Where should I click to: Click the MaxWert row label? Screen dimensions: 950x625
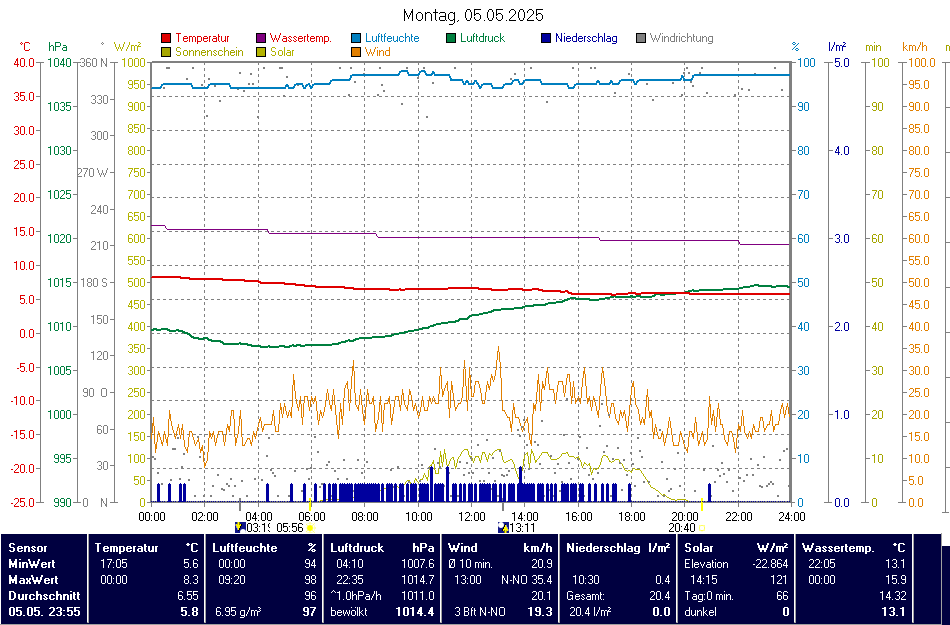click(33, 580)
